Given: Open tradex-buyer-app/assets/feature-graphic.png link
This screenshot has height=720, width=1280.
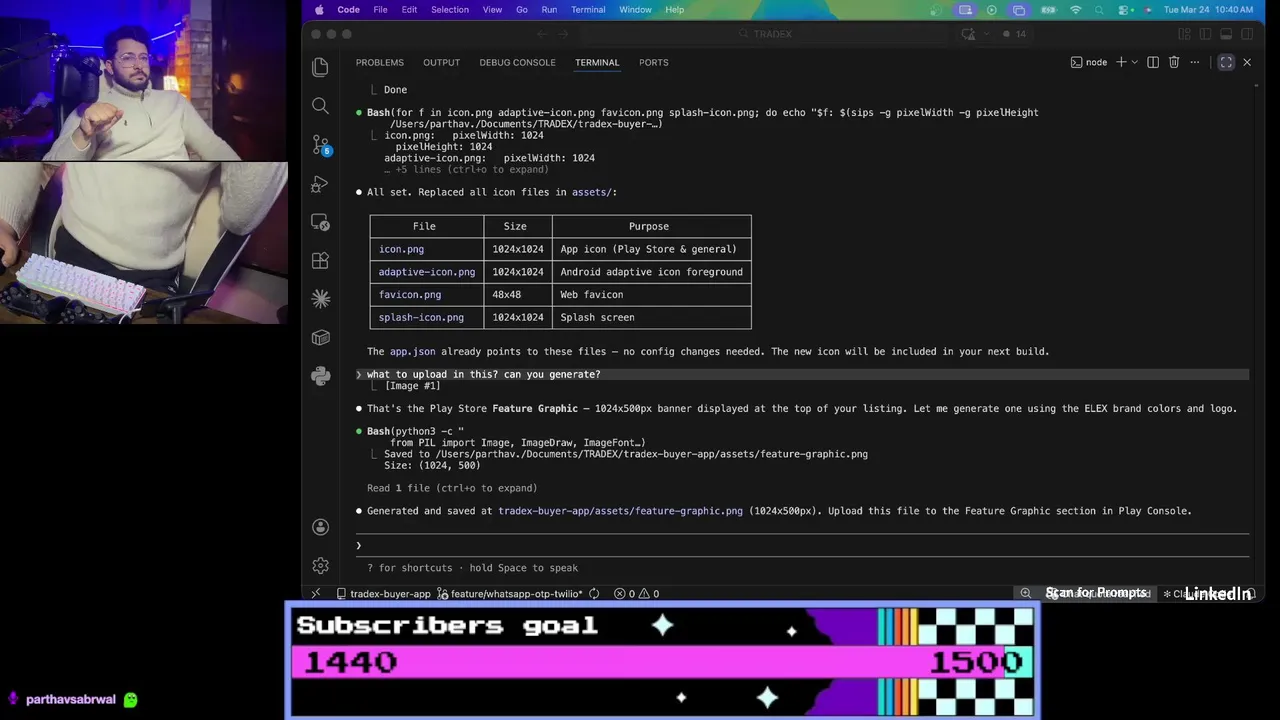Looking at the screenshot, I should 620,511.
